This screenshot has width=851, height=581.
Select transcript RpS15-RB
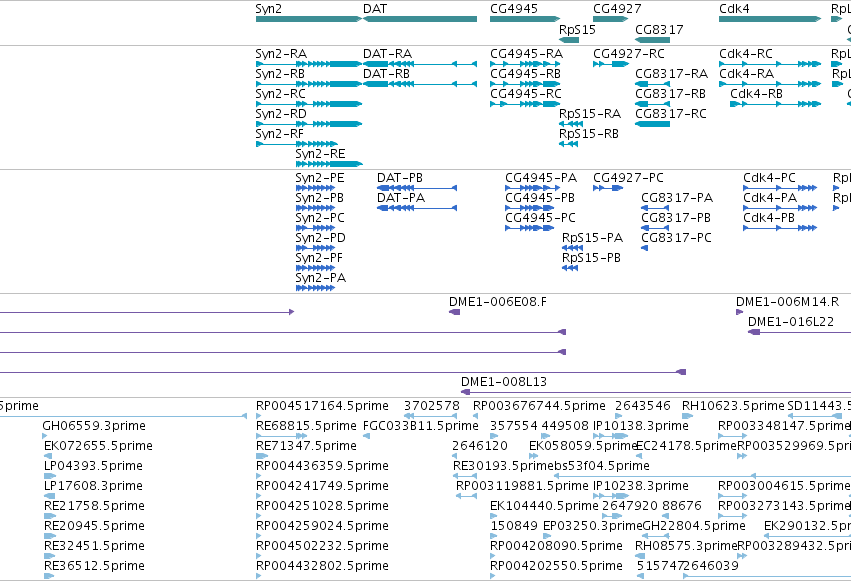coord(569,144)
